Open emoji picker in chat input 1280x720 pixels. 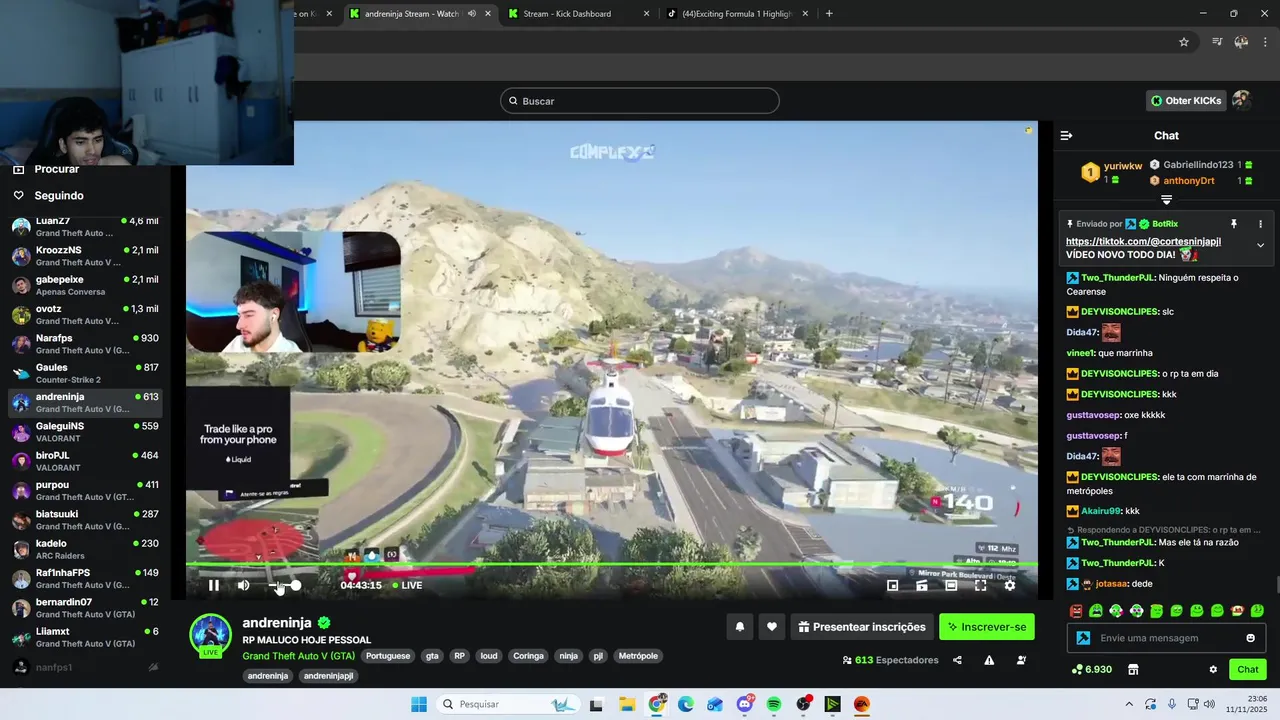(1250, 638)
